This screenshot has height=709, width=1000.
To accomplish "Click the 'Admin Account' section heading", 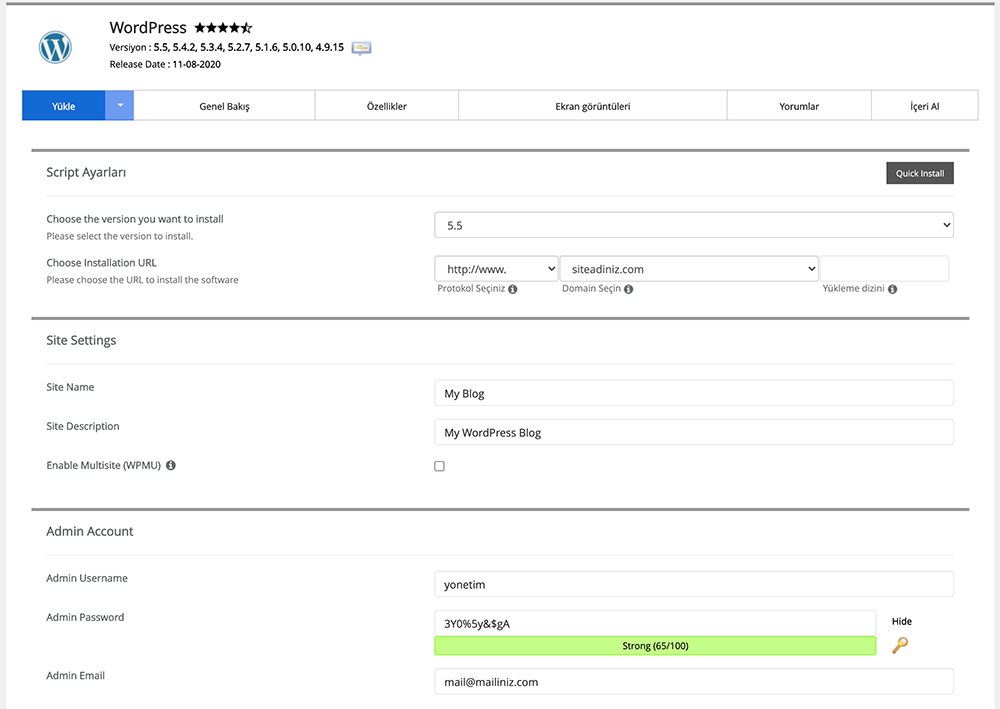I will tap(89, 531).
